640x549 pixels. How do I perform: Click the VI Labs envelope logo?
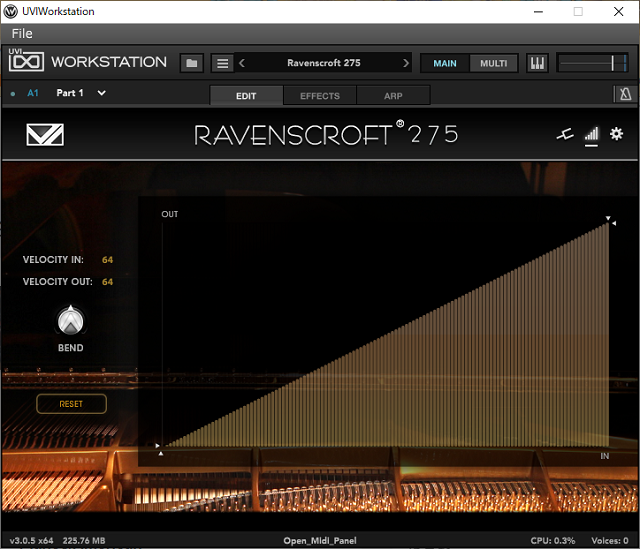click(45, 135)
